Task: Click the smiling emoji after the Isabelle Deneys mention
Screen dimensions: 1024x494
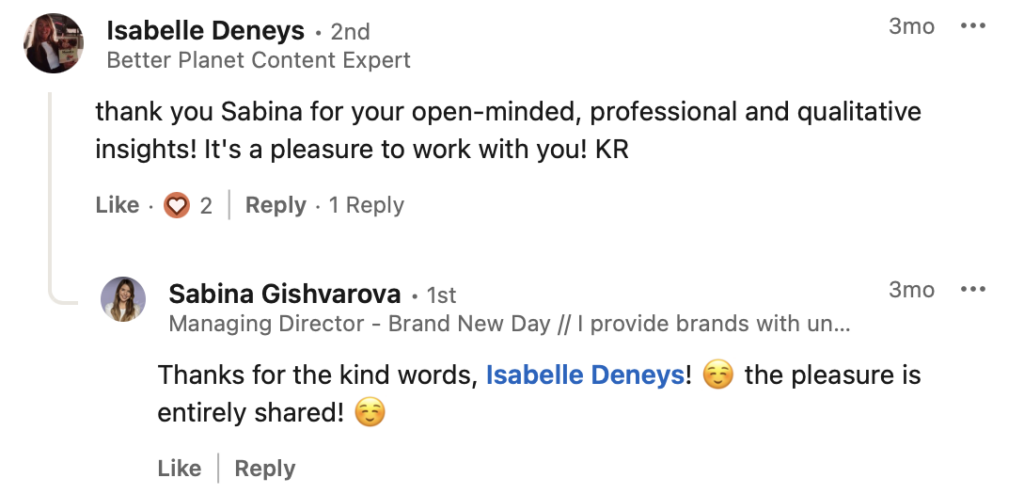Action: [x=718, y=376]
